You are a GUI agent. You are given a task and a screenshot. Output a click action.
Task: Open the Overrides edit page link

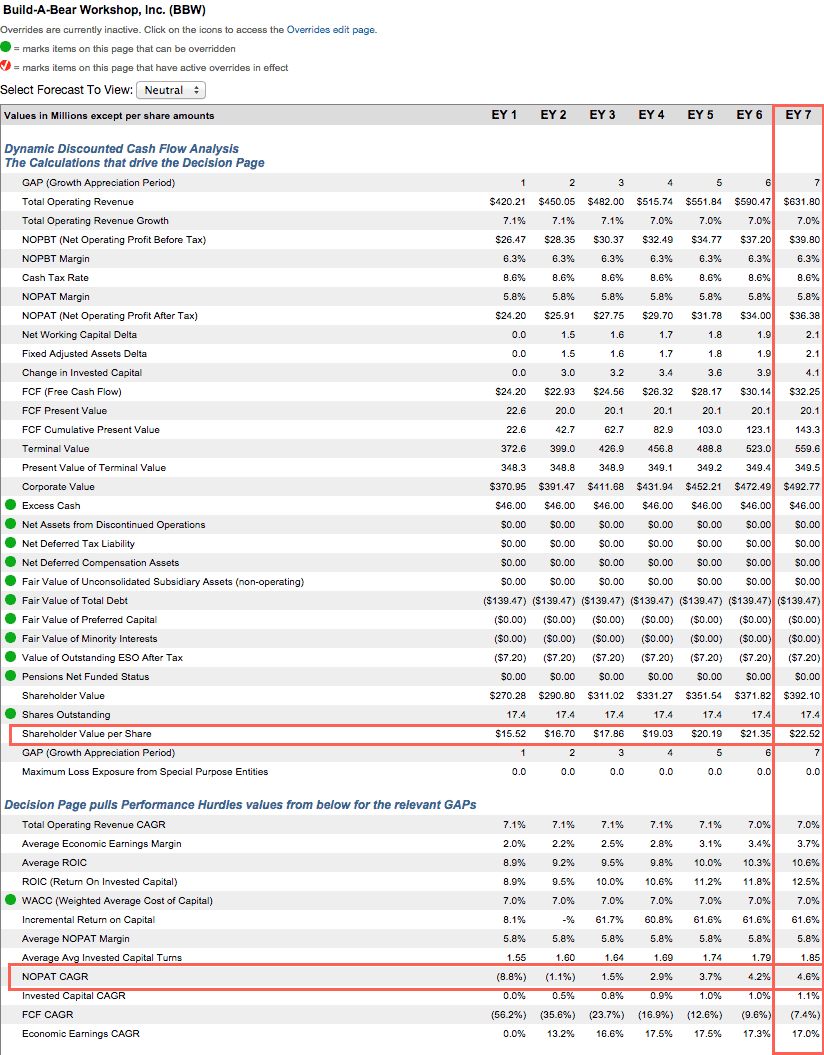(330, 30)
